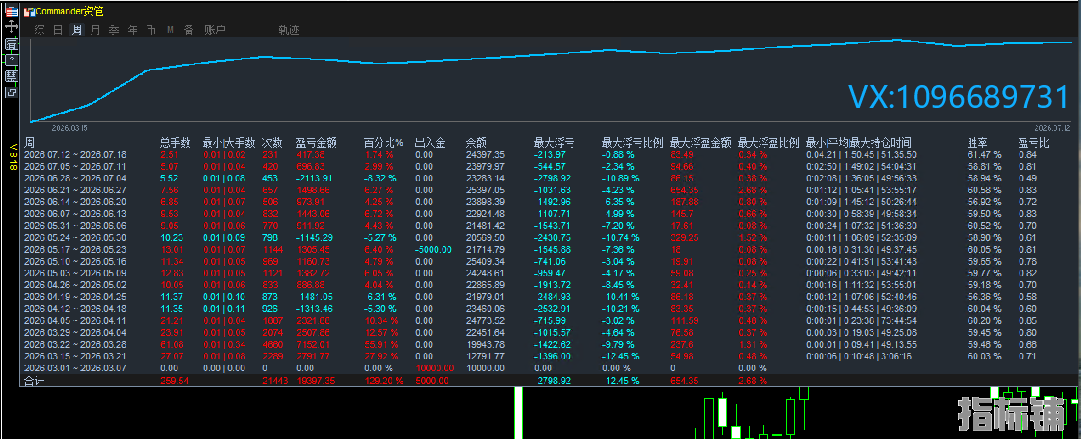Click the 盈亏比 column header
1081x439 pixels.
(1033, 143)
